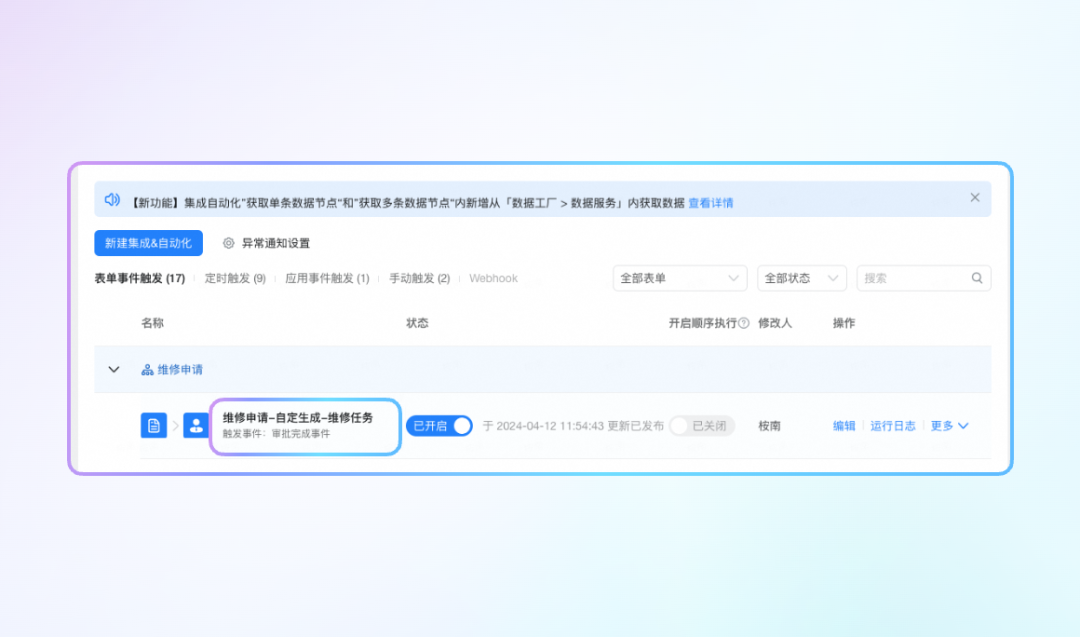Open the 全部状态 filter dropdown

coord(801,279)
